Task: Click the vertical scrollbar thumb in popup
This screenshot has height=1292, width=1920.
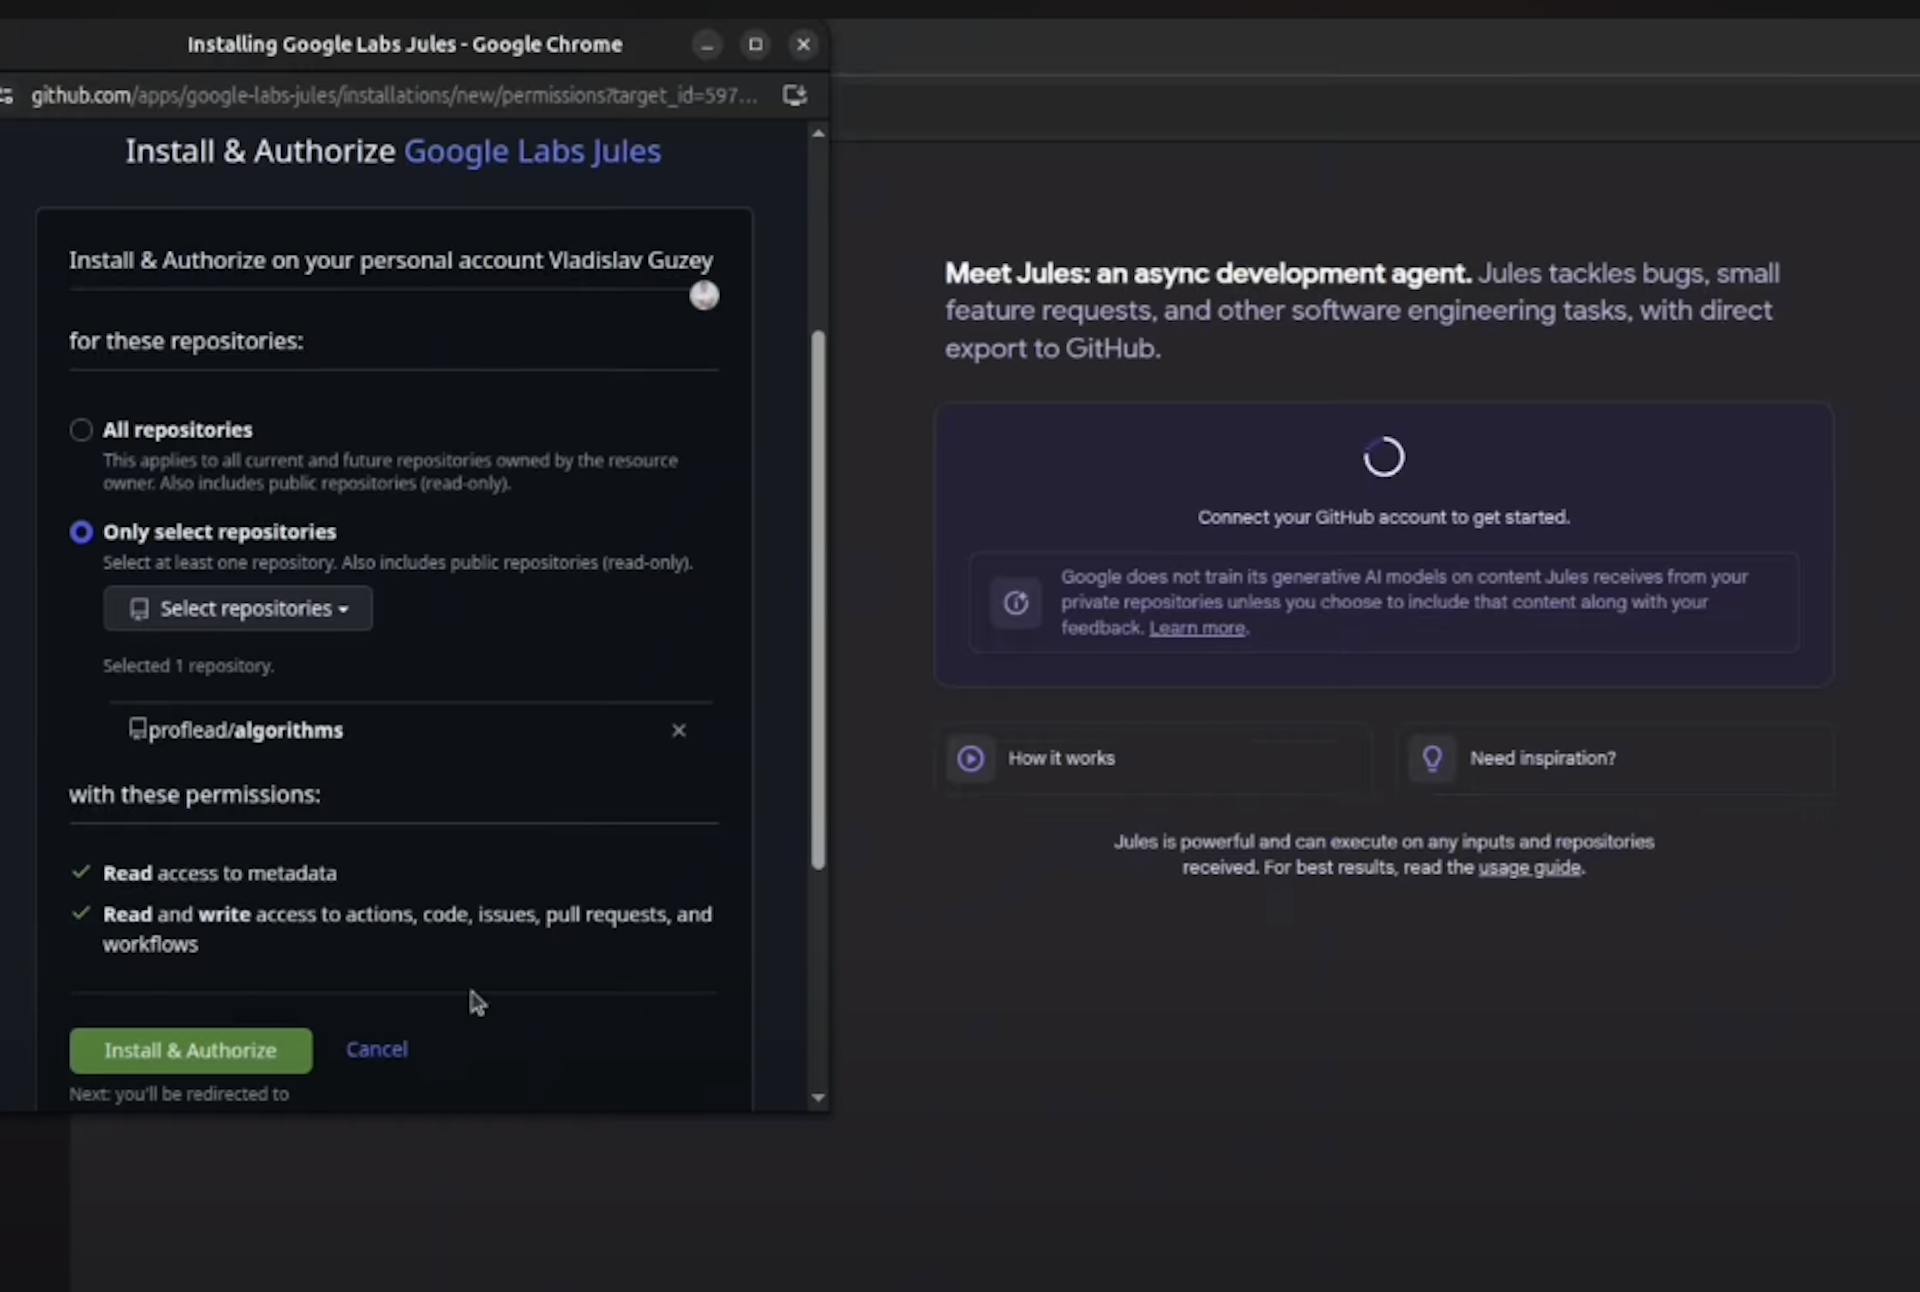Action: (818, 600)
